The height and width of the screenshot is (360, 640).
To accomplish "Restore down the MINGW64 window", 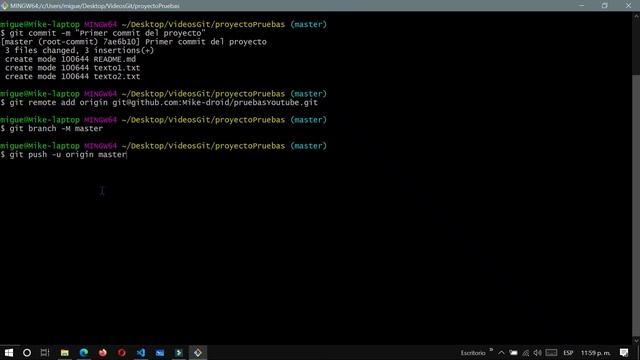I will [x=604, y=5].
